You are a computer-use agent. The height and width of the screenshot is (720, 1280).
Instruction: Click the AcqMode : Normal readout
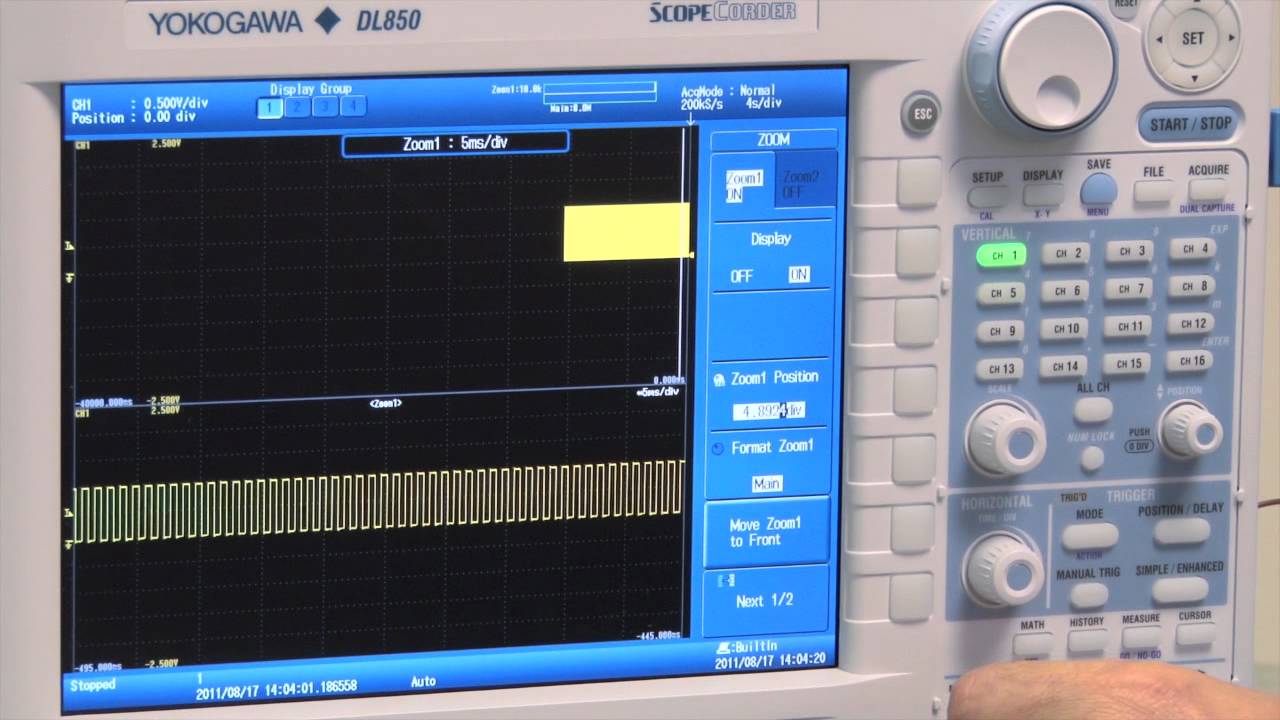coord(729,91)
